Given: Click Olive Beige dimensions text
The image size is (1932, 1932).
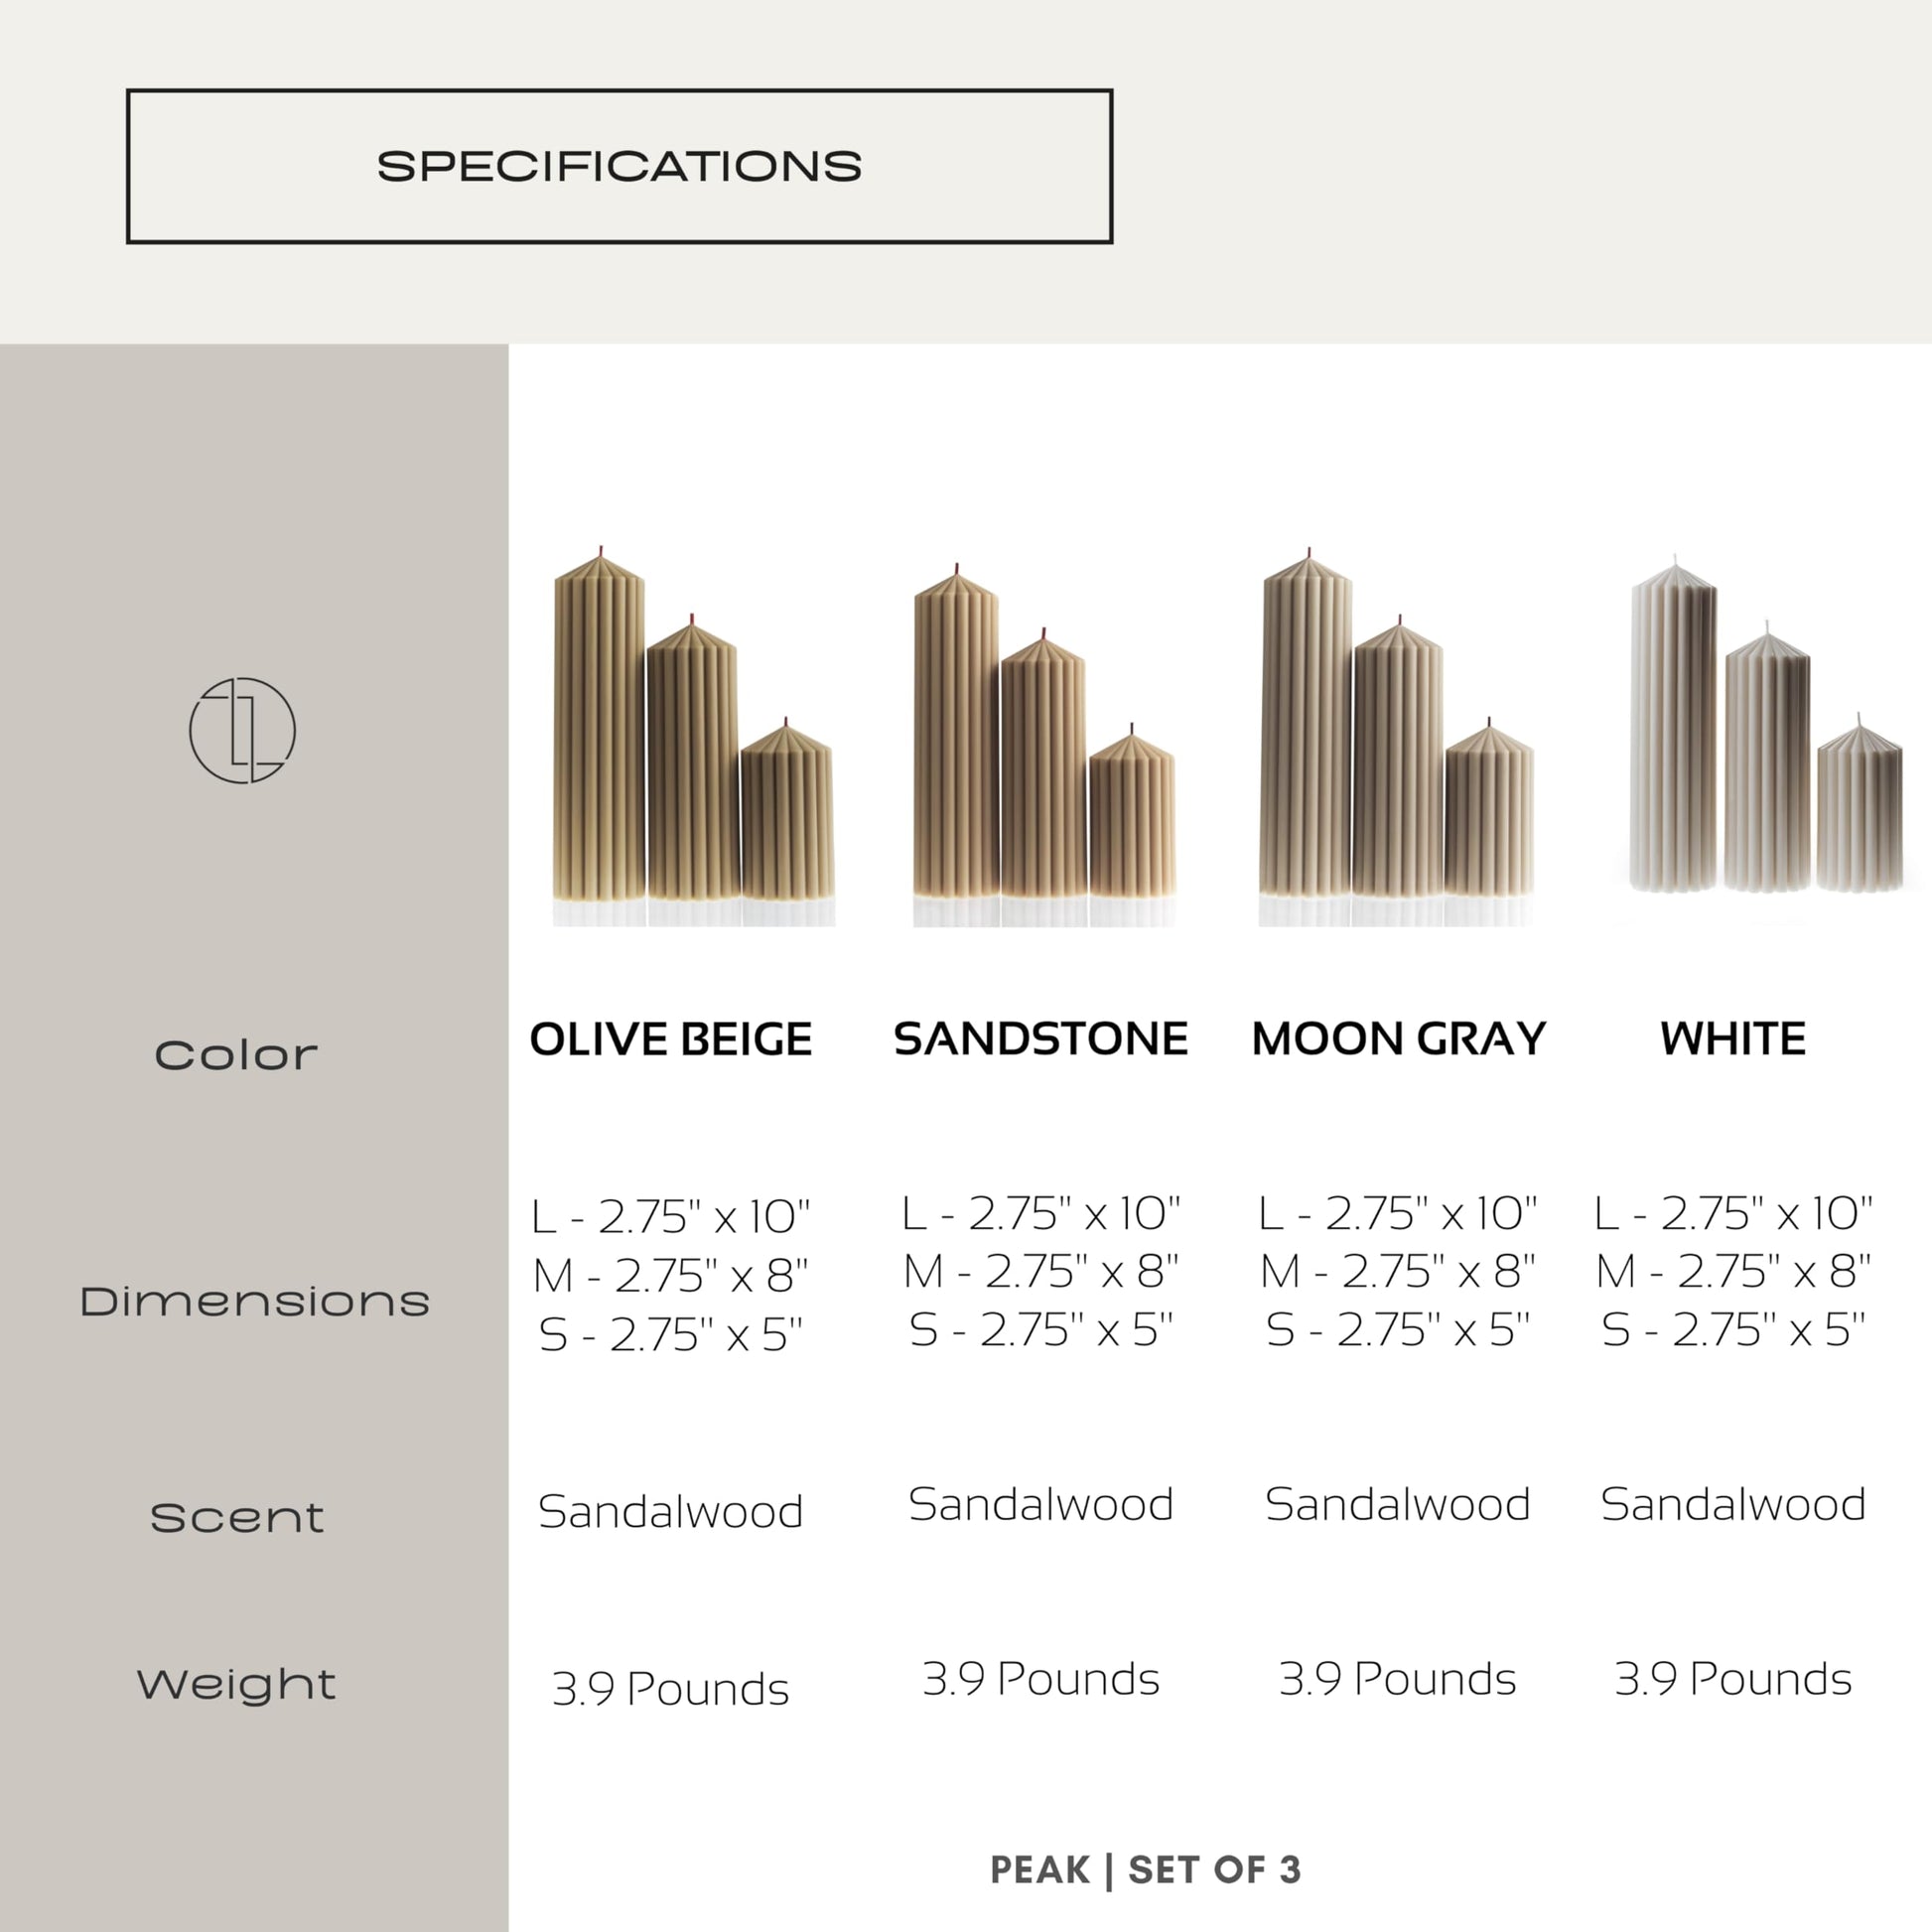Looking at the screenshot, I should 670,1275.
